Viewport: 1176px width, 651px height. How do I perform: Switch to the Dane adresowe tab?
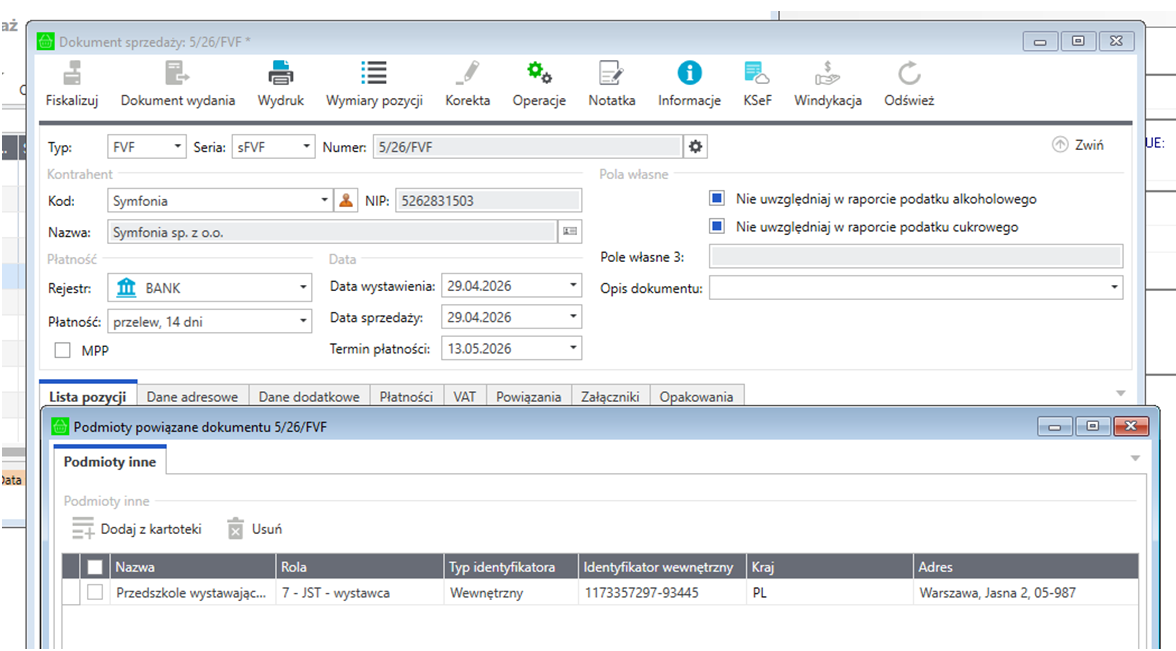[x=193, y=397]
